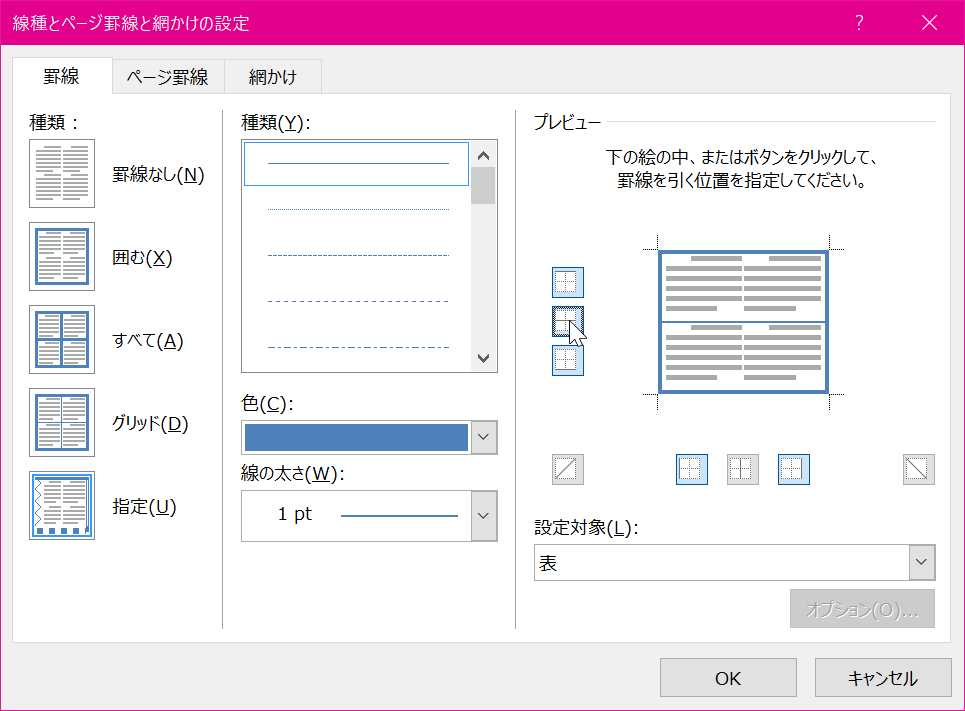Toggle the bottom border button beside preview
The image size is (965, 711).
coord(567,360)
